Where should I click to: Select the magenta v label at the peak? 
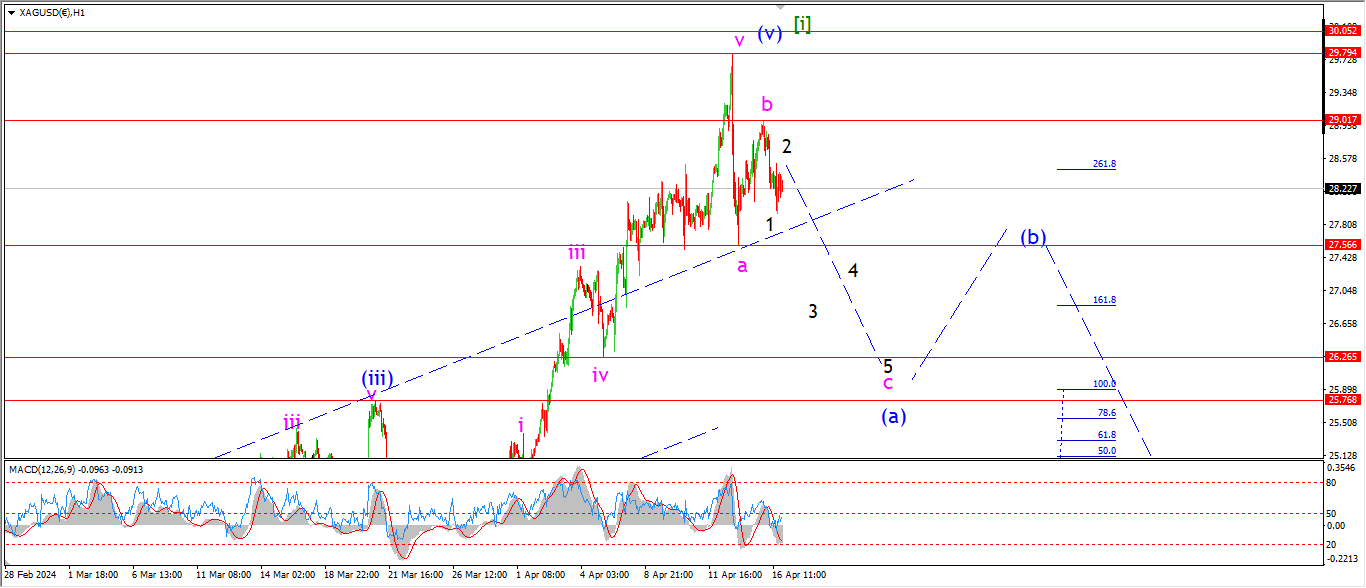click(739, 41)
